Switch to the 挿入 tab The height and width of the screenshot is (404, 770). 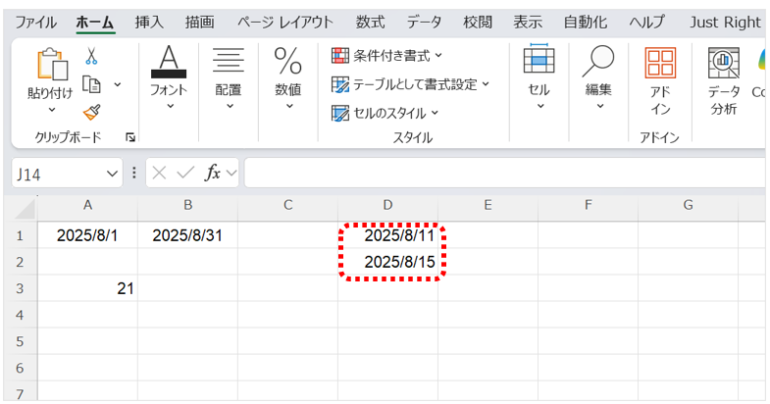149,22
